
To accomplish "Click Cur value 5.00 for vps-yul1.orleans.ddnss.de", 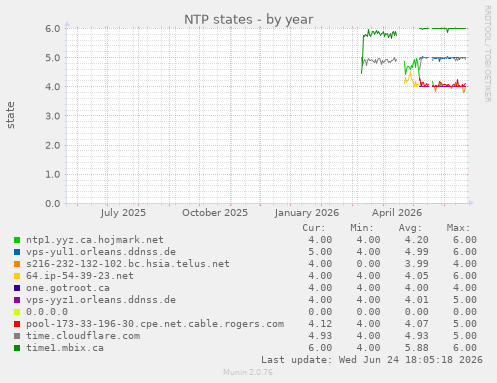I will [x=320, y=252].
